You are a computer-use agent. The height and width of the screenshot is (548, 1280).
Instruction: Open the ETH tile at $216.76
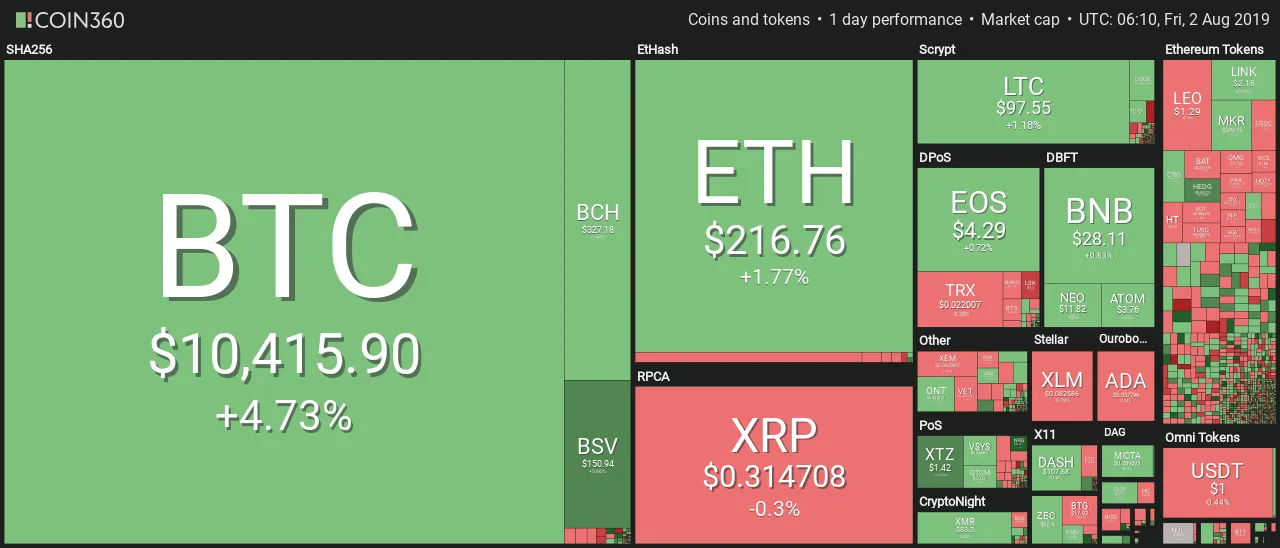click(774, 205)
